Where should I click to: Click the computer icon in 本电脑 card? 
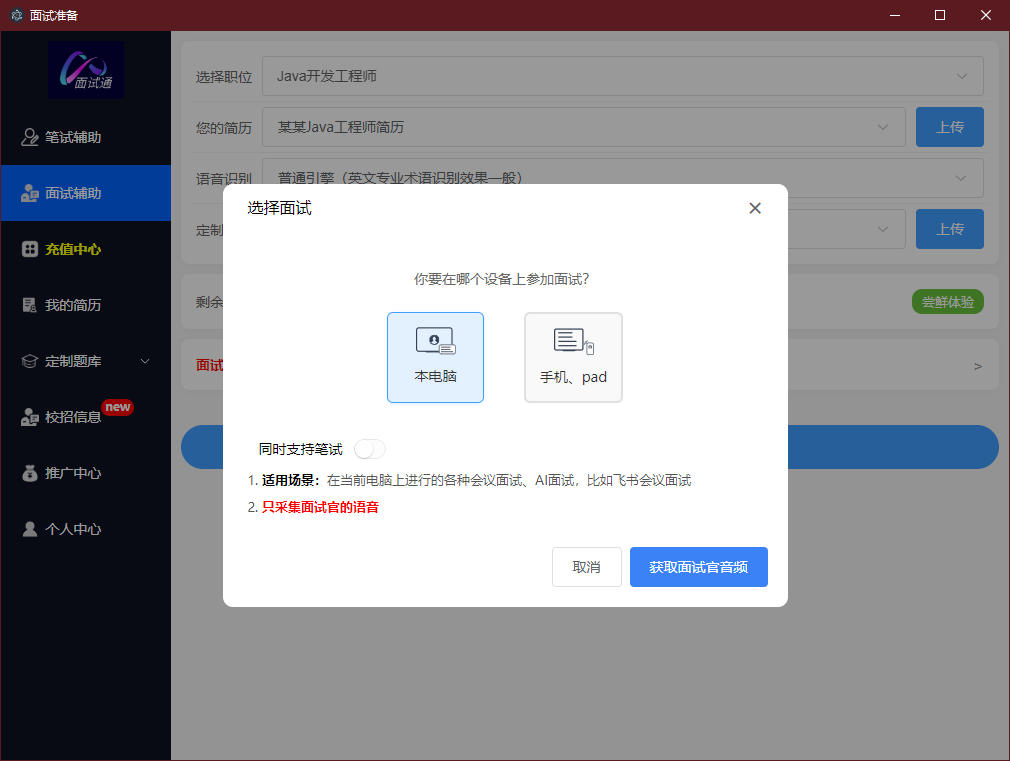click(x=435, y=341)
